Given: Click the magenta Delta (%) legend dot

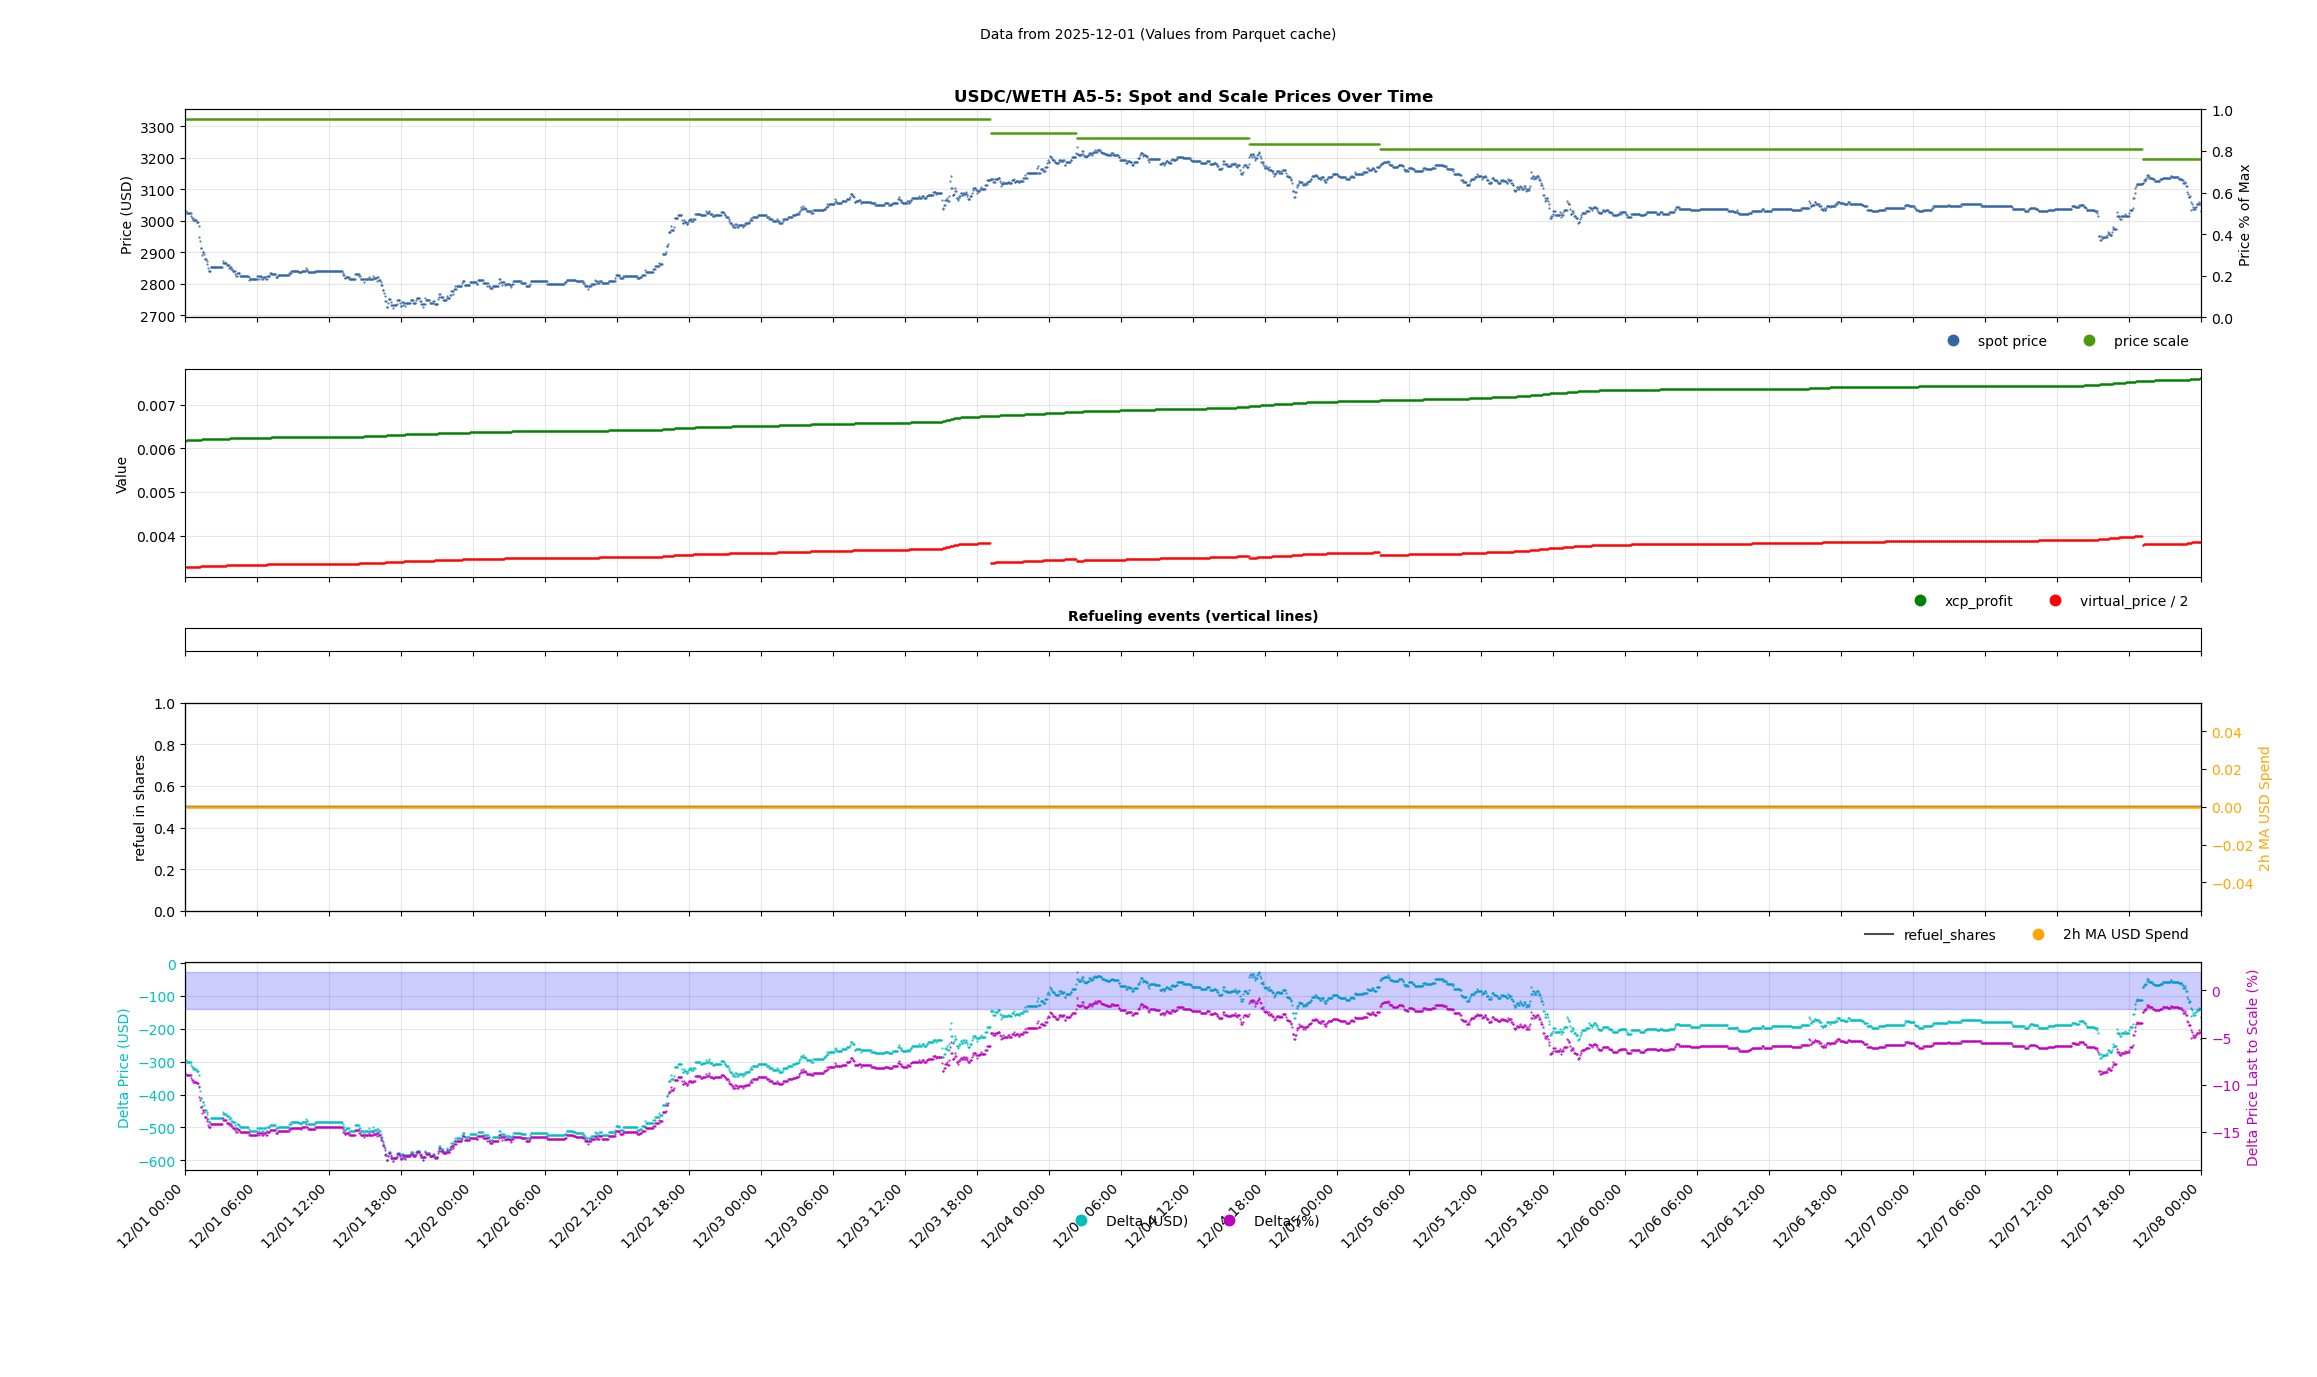Looking at the screenshot, I should (1229, 1221).
